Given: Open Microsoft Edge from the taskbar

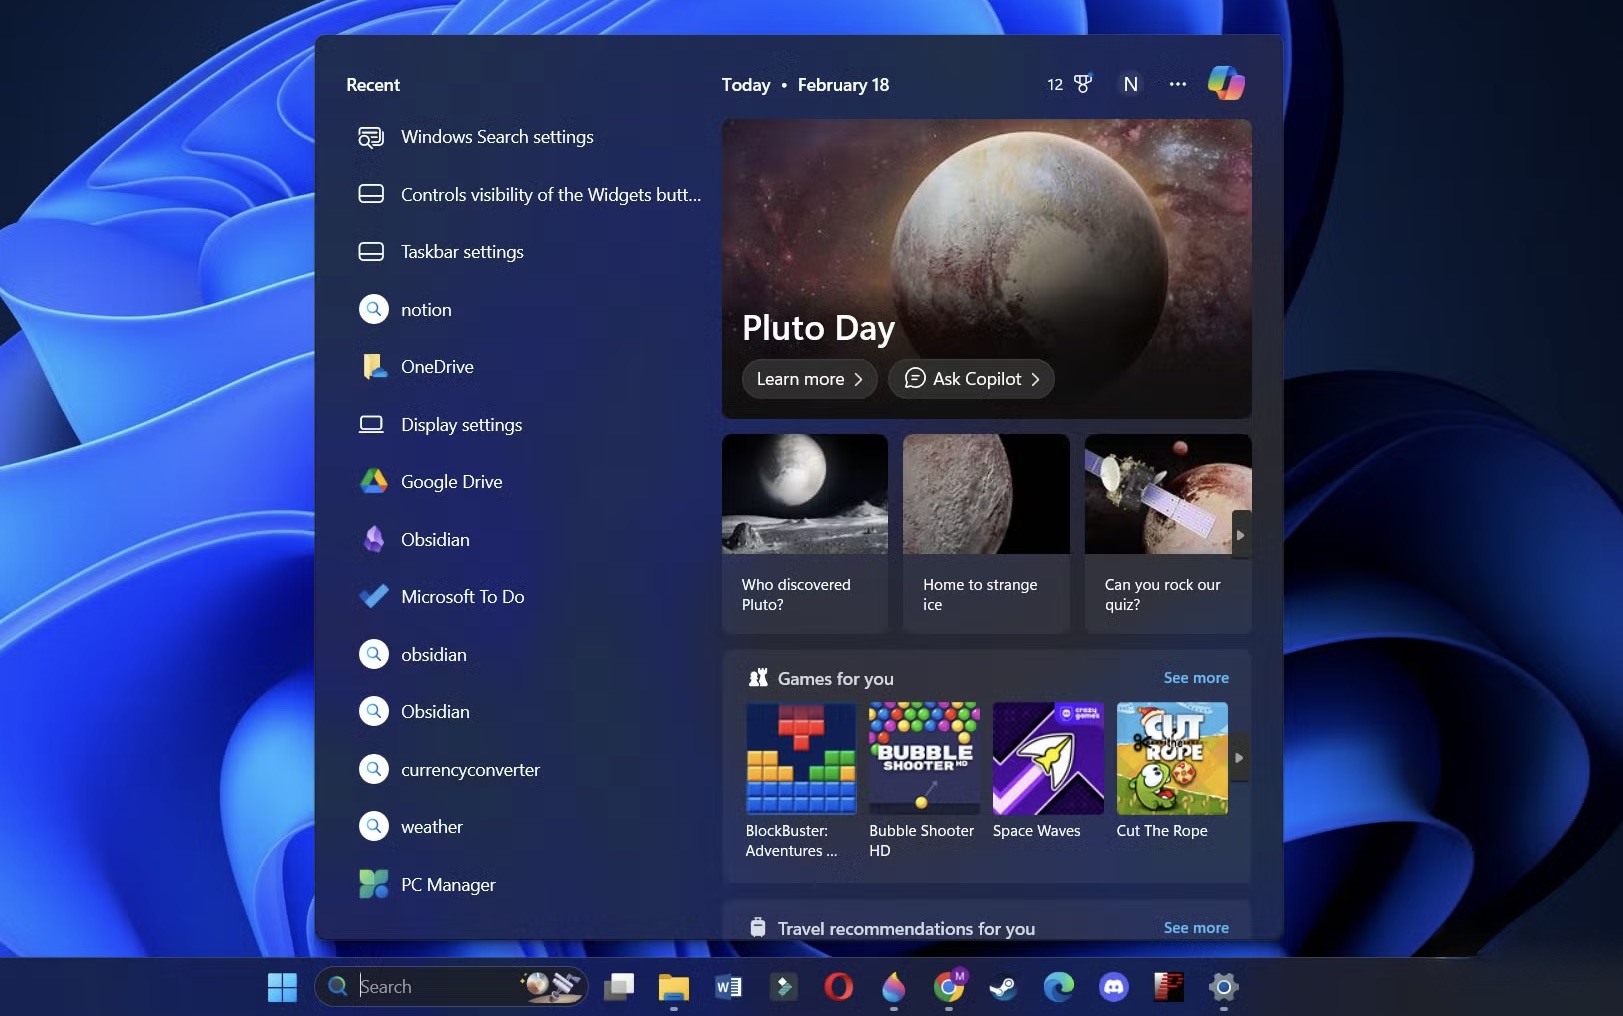Looking at the screenshot, I should coord(1059,987).
